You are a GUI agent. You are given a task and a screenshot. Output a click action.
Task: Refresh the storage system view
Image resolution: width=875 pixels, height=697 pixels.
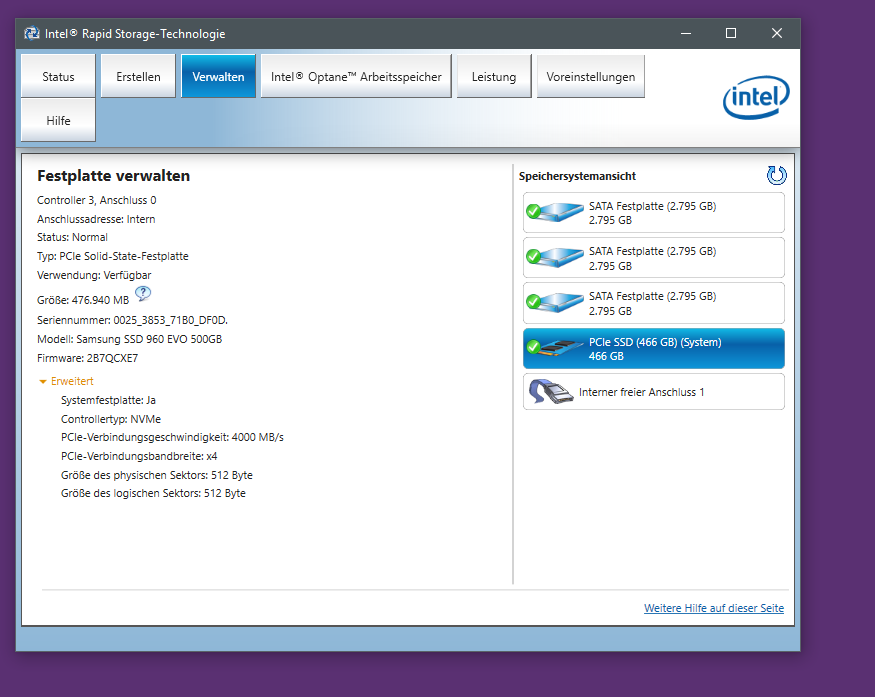[x=776, y=175]
